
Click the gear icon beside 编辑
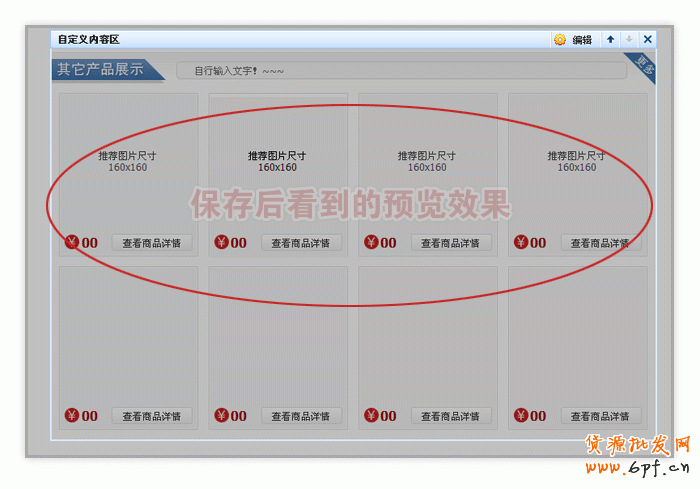coord(560,40)
